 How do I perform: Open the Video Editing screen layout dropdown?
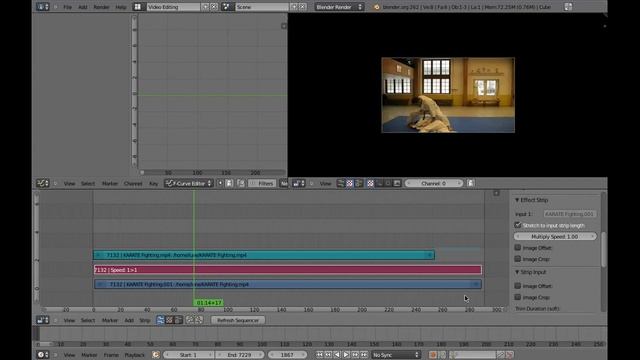coord(172,7)
